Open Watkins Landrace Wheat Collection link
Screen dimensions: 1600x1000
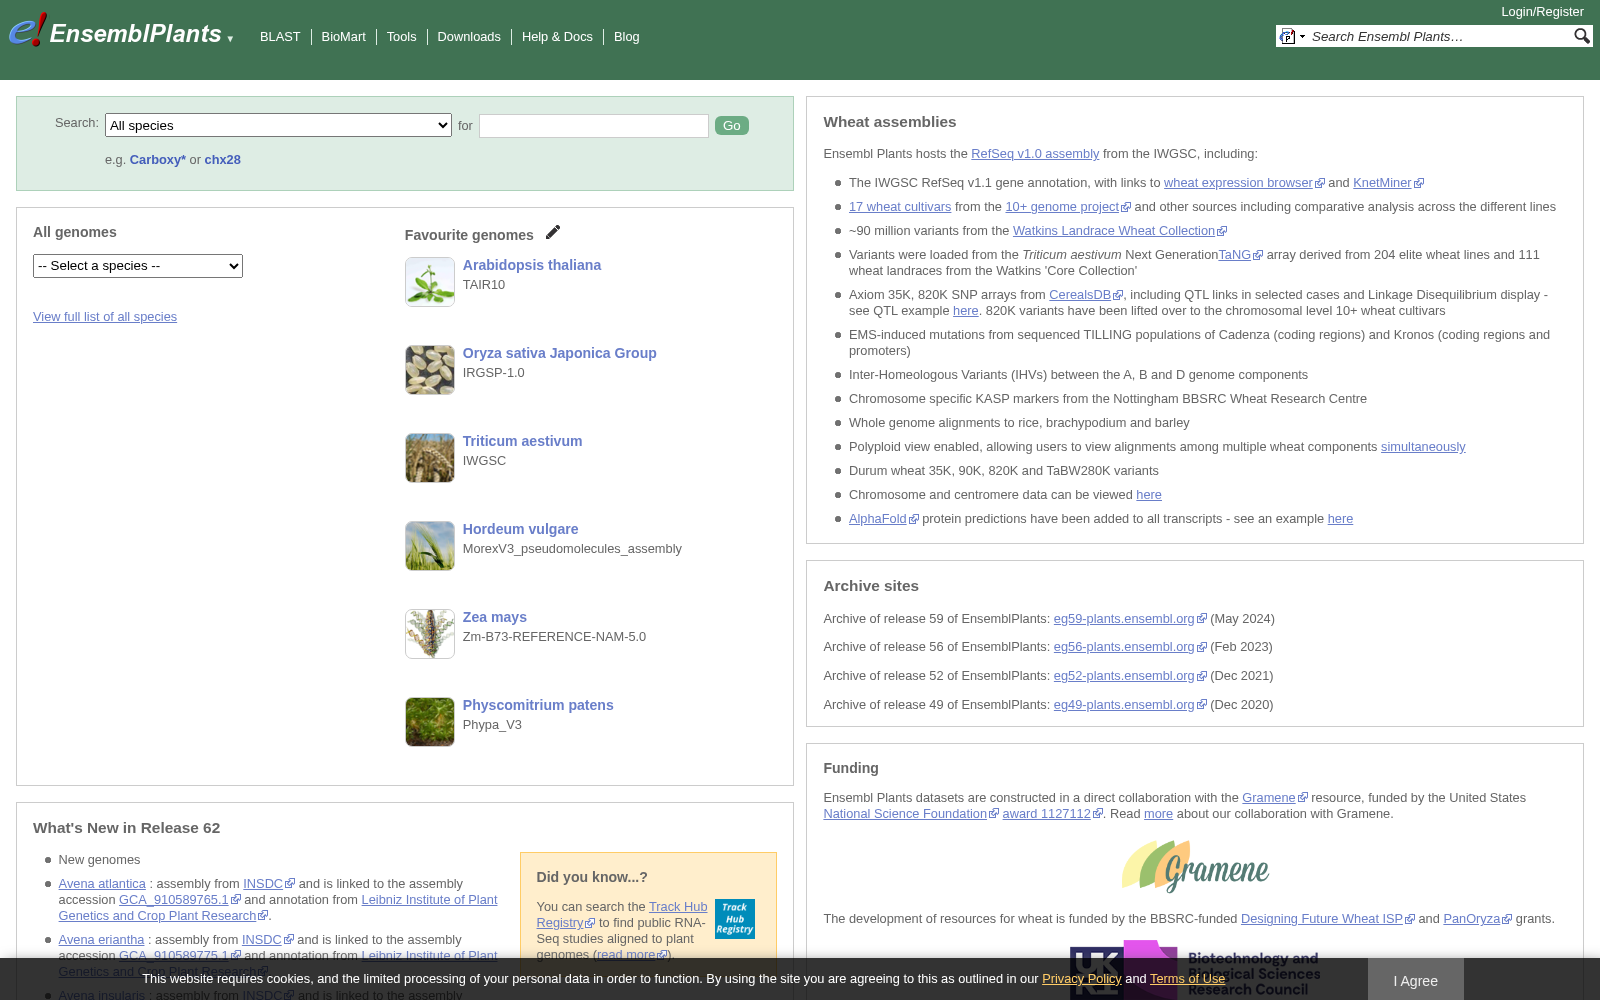[1119, 231]
